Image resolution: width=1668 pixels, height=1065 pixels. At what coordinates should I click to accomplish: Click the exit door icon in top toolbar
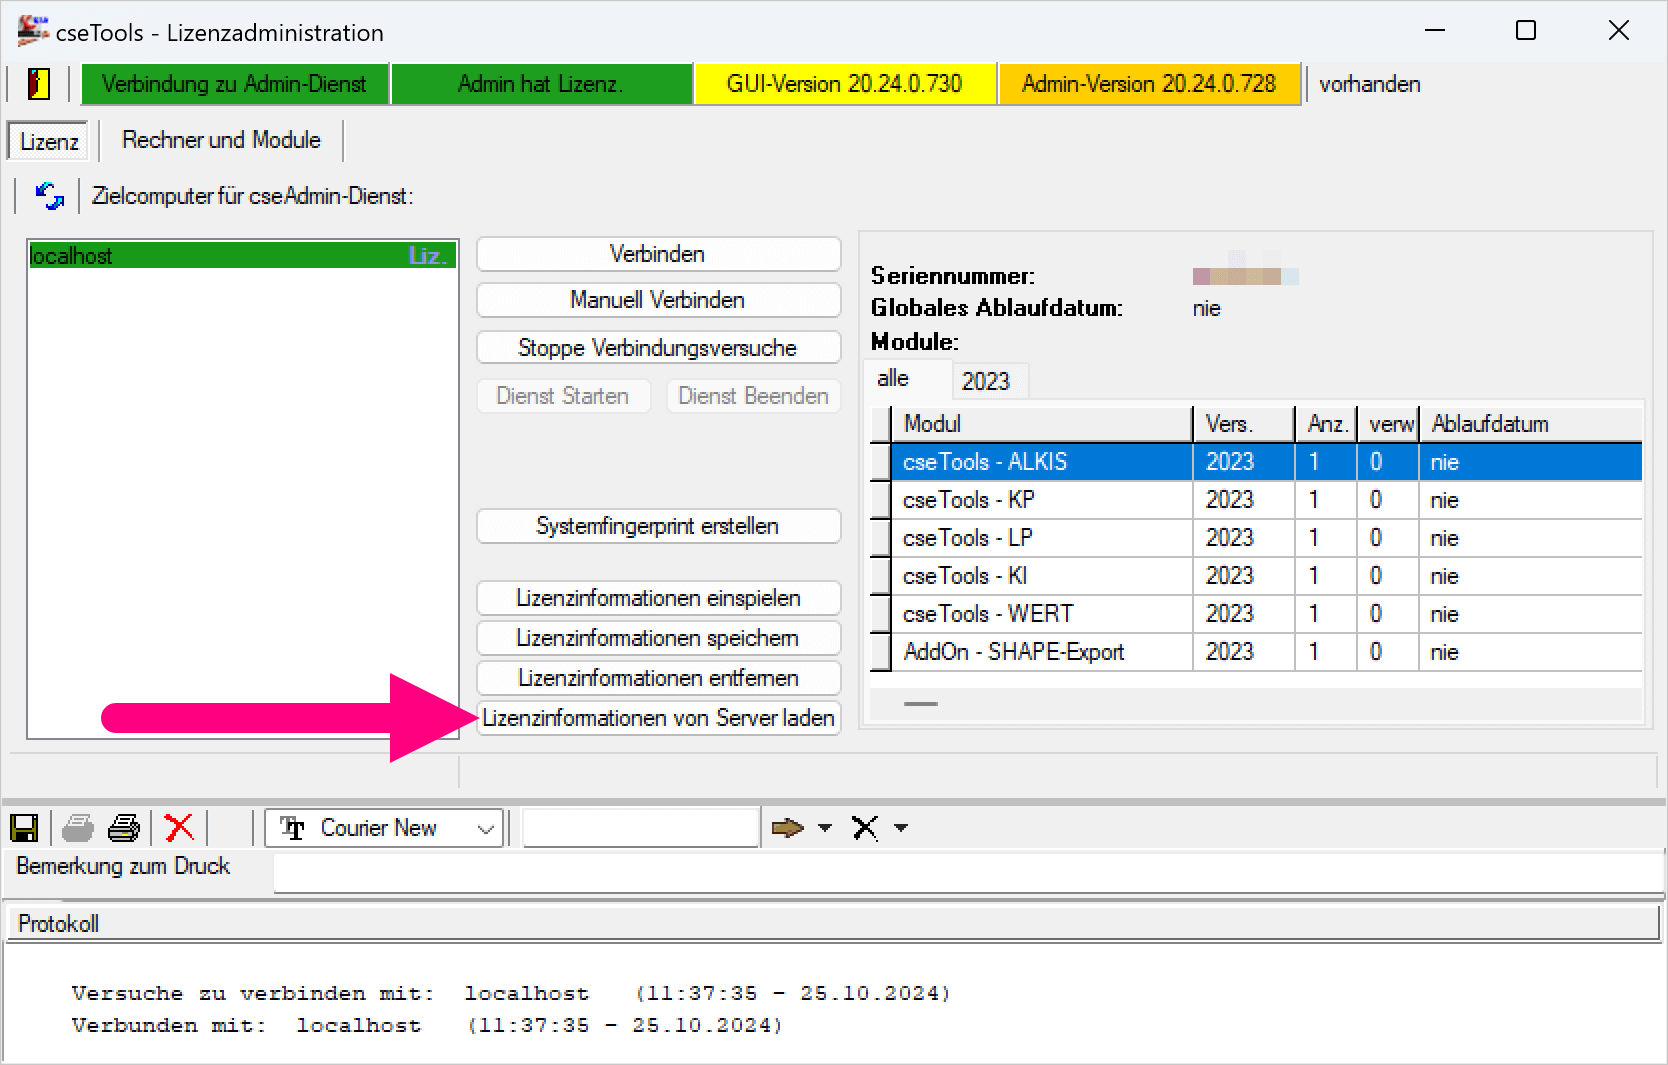(x=38, y=84)
